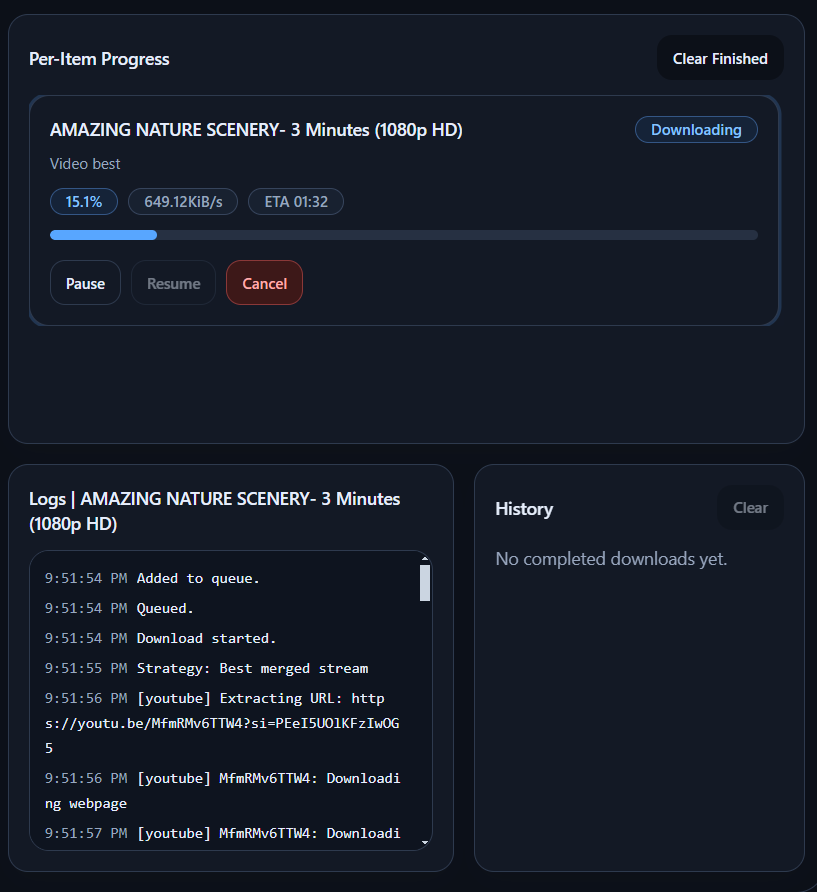Select the 649.12KiB/s speed indicator
This screenshot has width=817, height=892.
point(182,201)
